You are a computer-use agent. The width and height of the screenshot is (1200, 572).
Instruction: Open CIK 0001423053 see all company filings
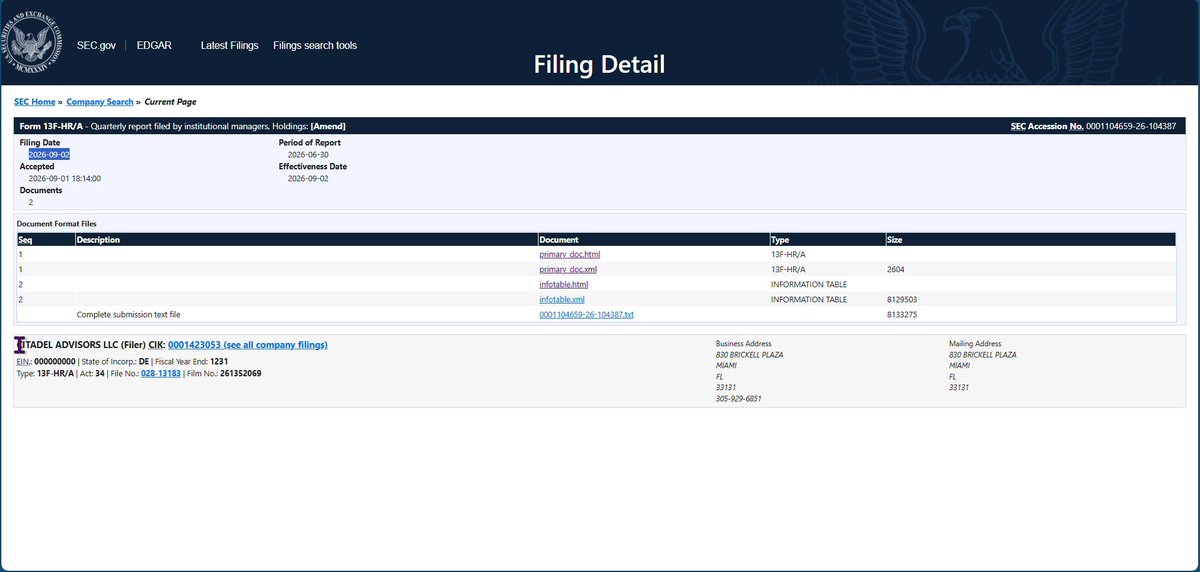248,345
